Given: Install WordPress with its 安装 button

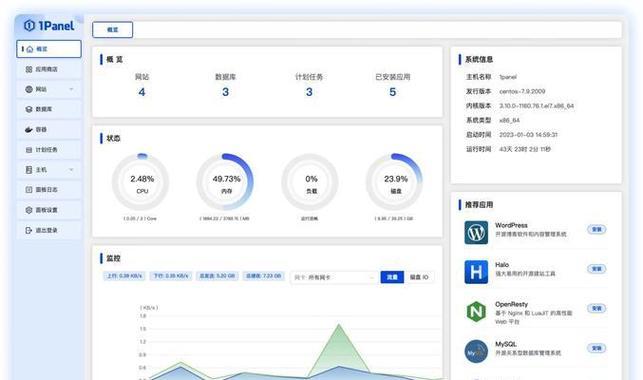Looking at the screenshot, I should point(597,229).
